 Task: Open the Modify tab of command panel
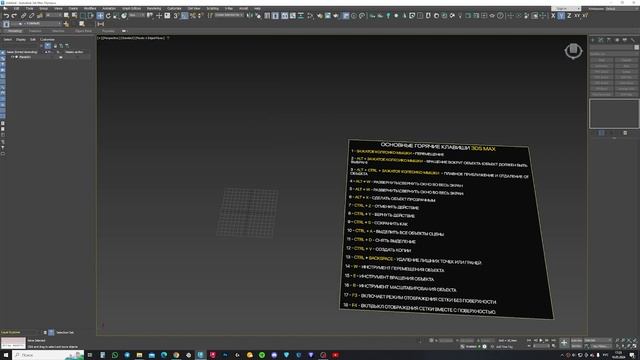pos(601,40)
